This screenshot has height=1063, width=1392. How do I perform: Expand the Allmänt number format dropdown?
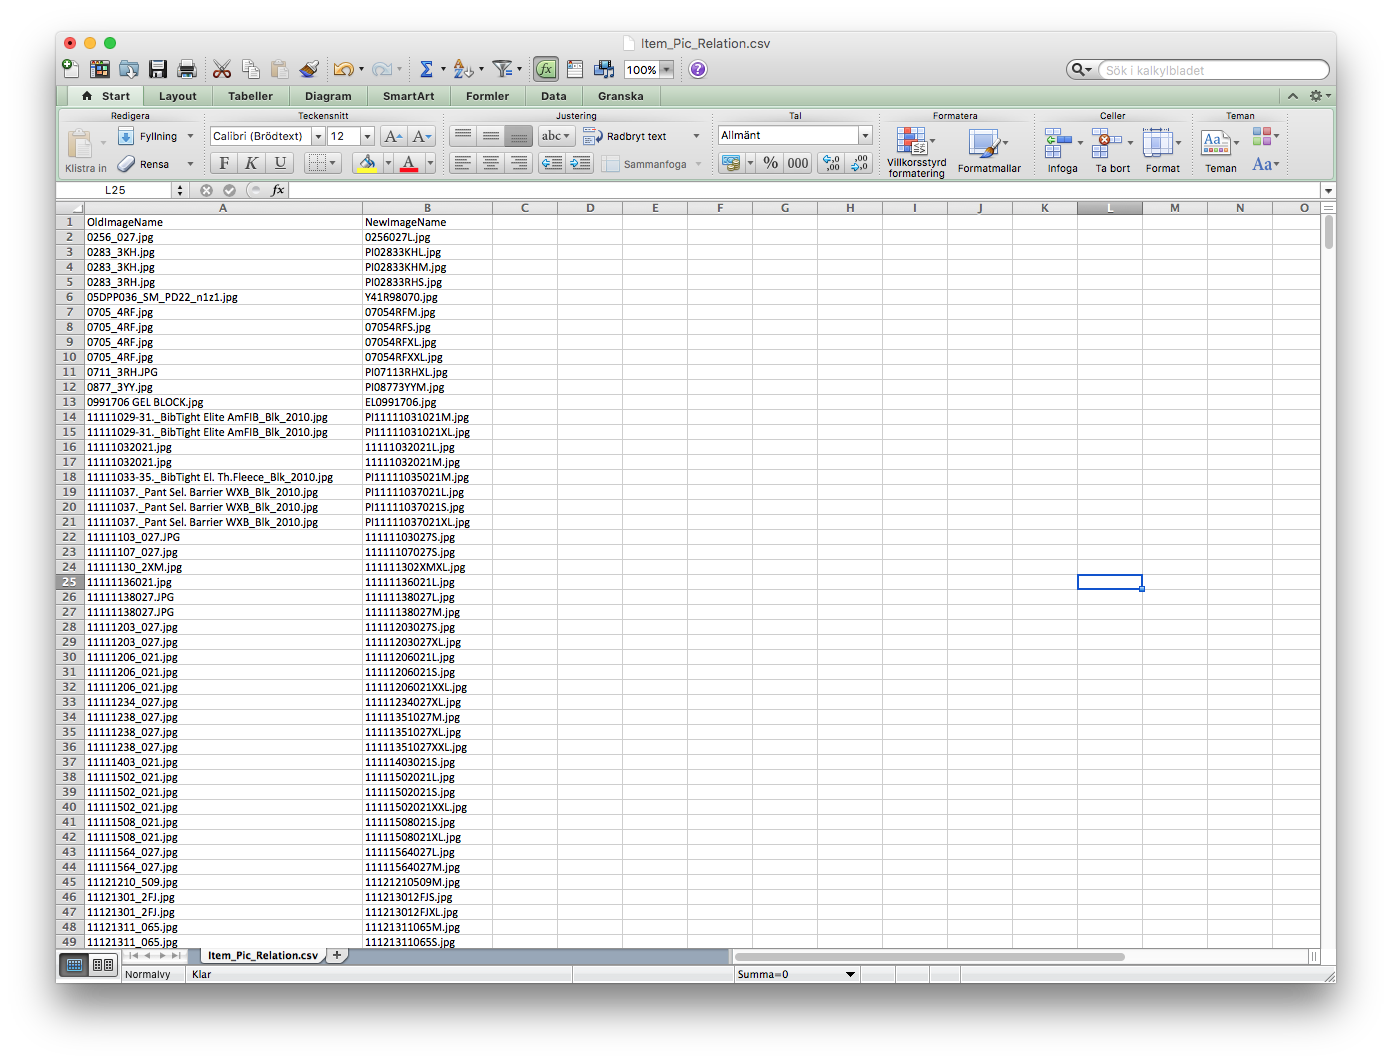tap(865, 135)
